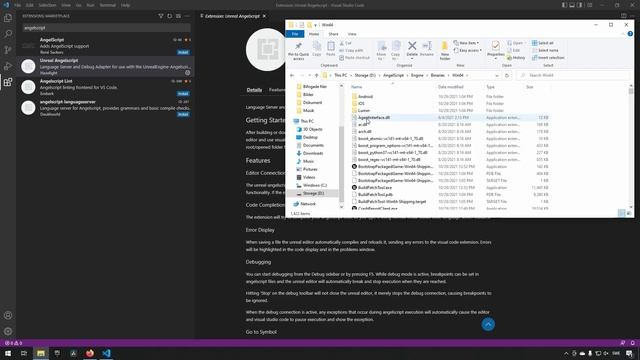Viewport: 640px width, 360px height.
Task: Install the angelscript languageserver extension
Action: [183, 114]
